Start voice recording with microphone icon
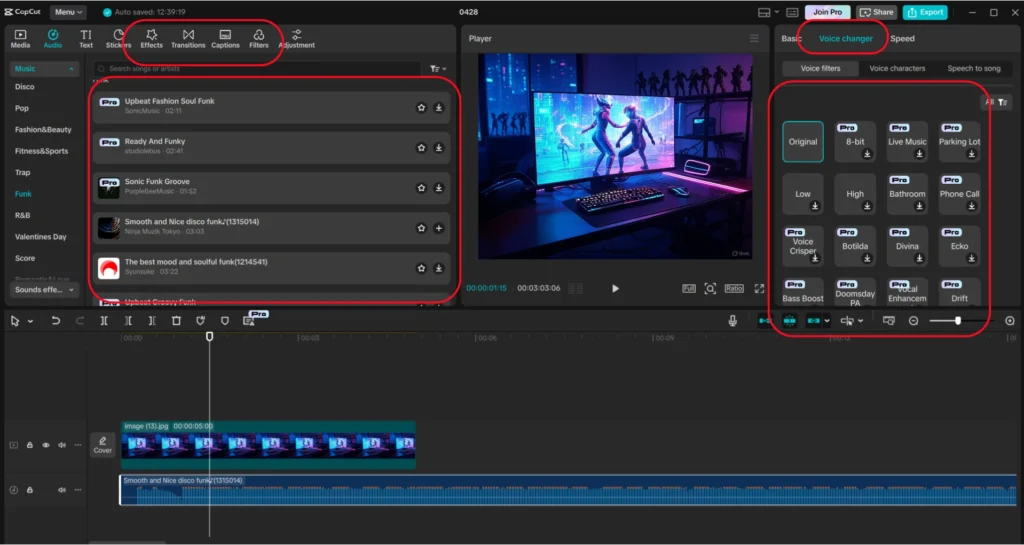The height and width of the screenshot is (545, 1024). click(733, 320)
